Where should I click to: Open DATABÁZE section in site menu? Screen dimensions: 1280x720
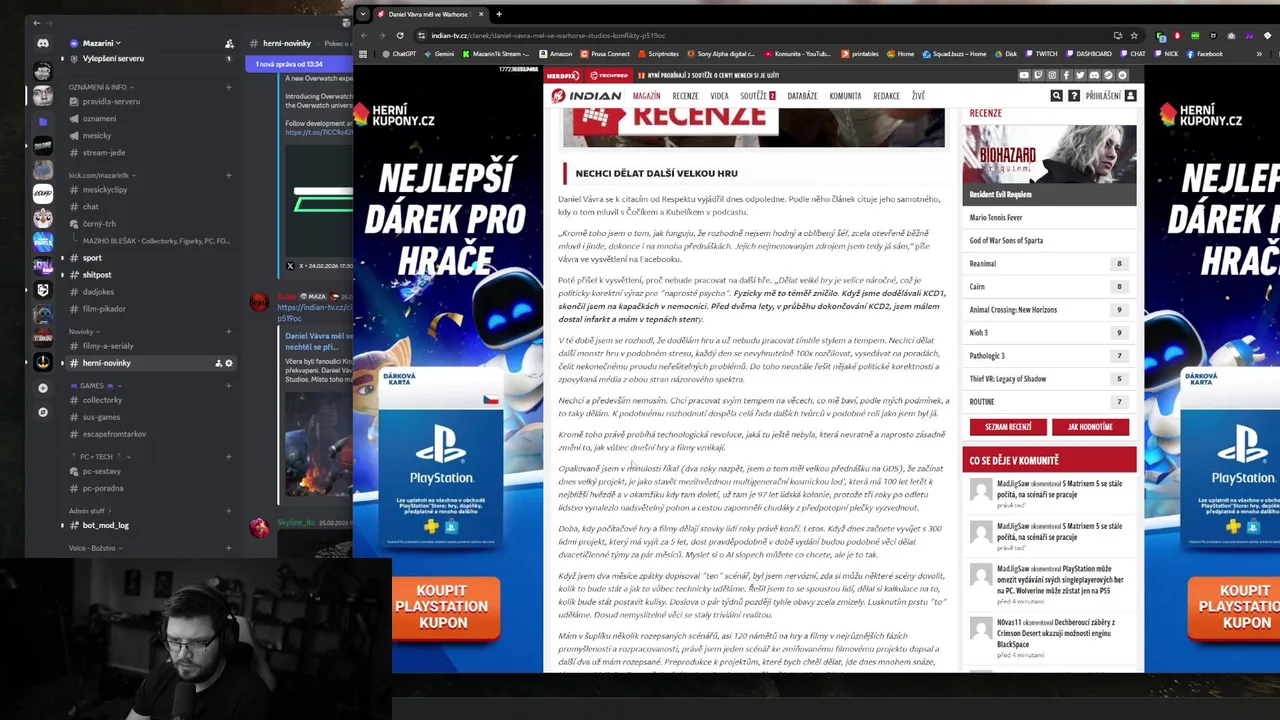coord(802,96)
